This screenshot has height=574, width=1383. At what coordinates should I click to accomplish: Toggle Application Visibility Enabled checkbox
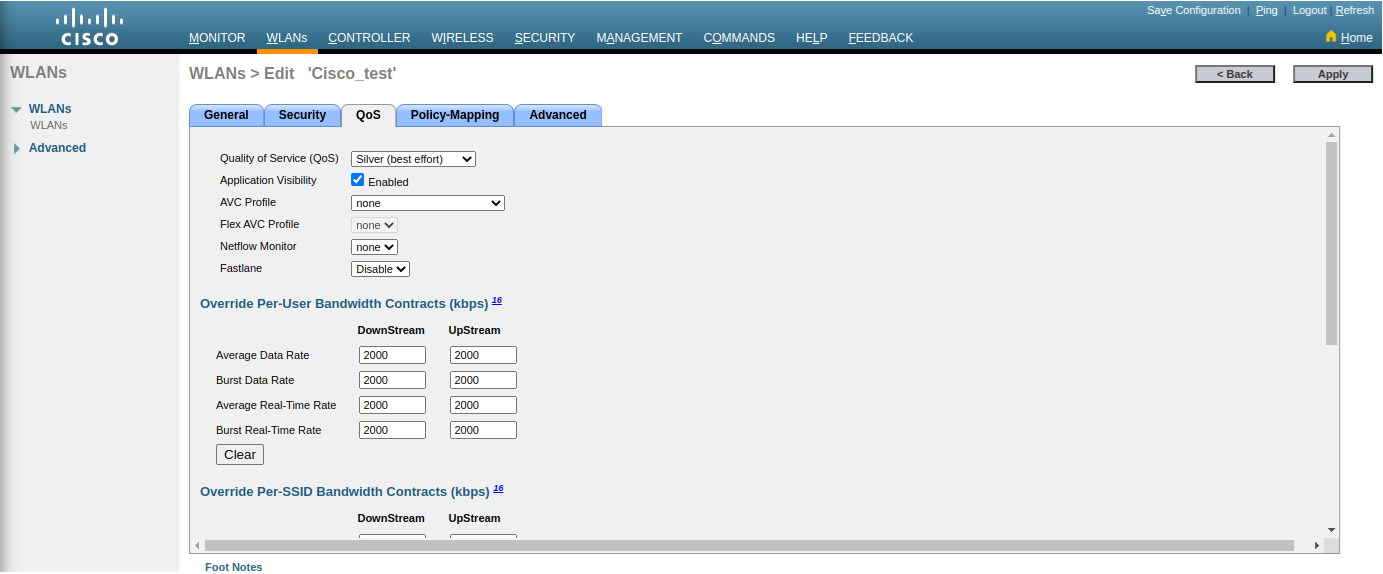(358, 180)
